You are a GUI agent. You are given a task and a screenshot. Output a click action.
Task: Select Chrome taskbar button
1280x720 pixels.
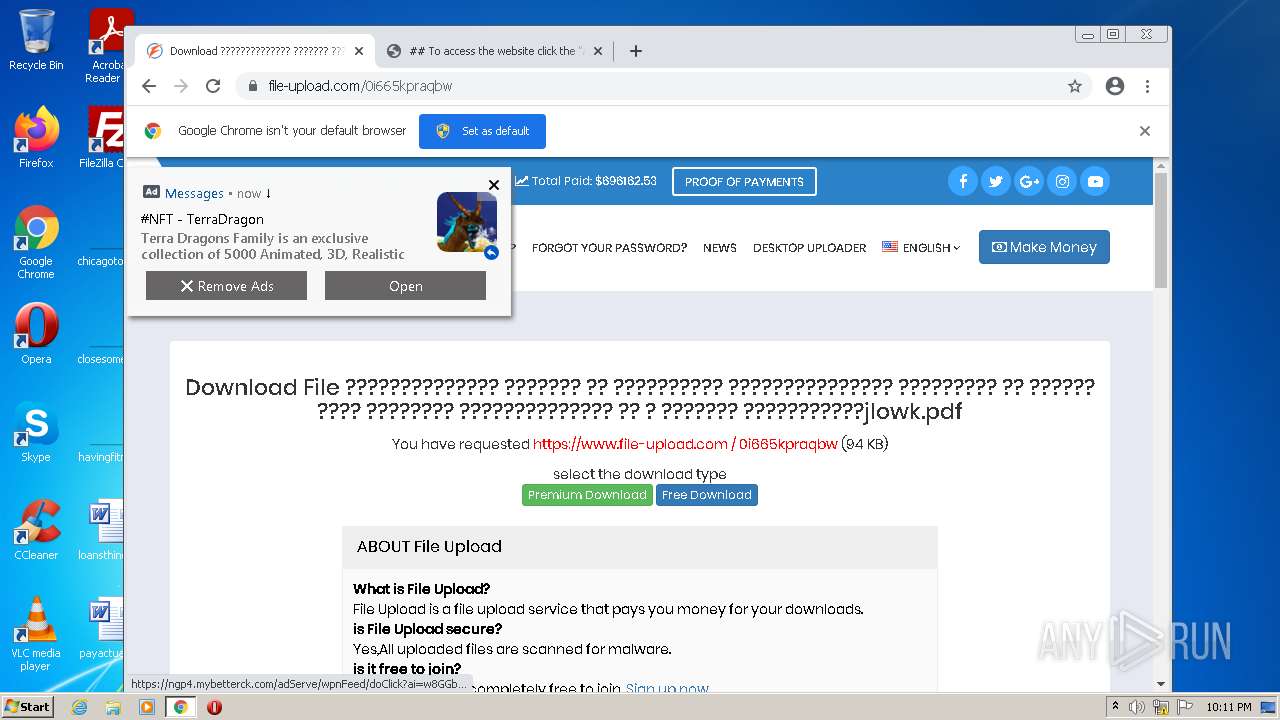[181, 707]
